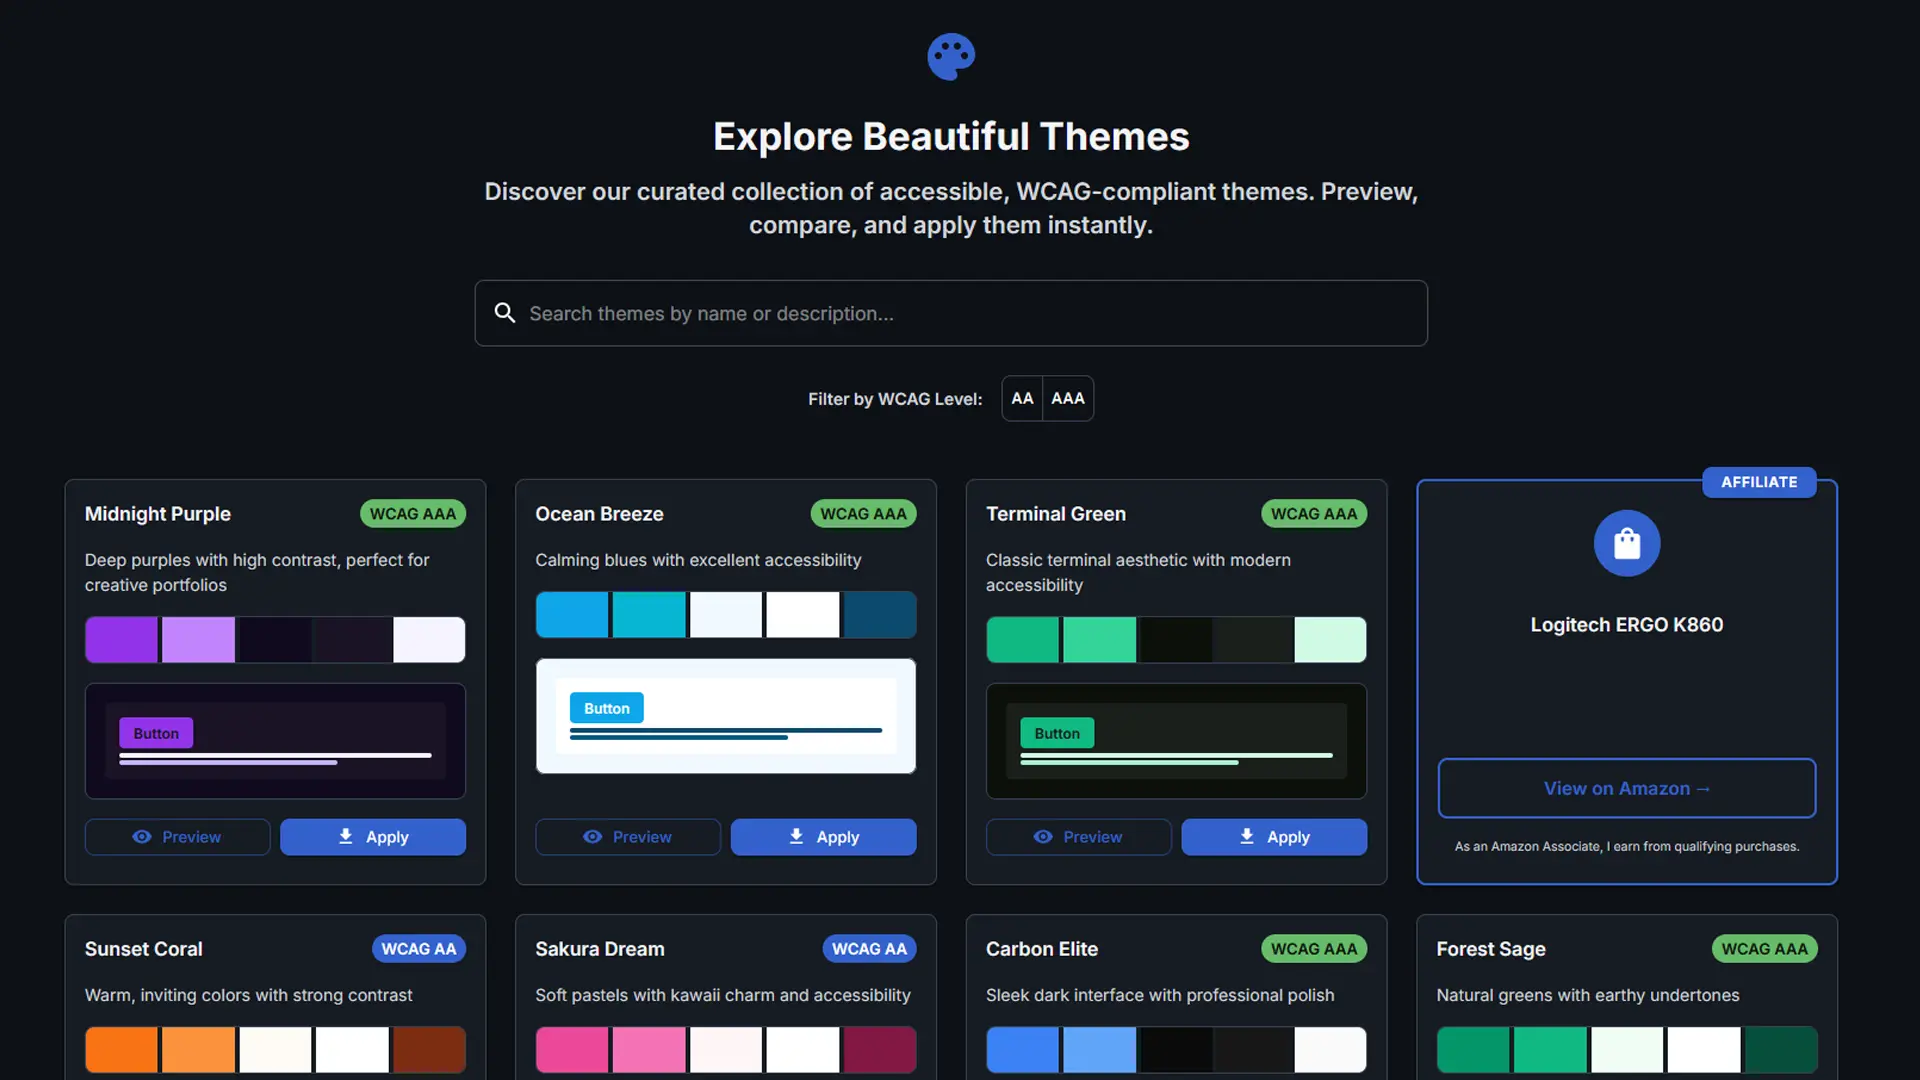Enable the AA WCAG filter
This screenshot has height=1080, width=1920.
point(1021,398)
